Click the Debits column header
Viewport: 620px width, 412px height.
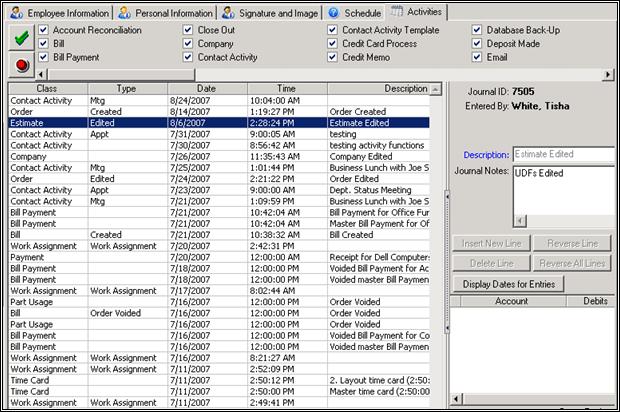[x=592, y=301]
